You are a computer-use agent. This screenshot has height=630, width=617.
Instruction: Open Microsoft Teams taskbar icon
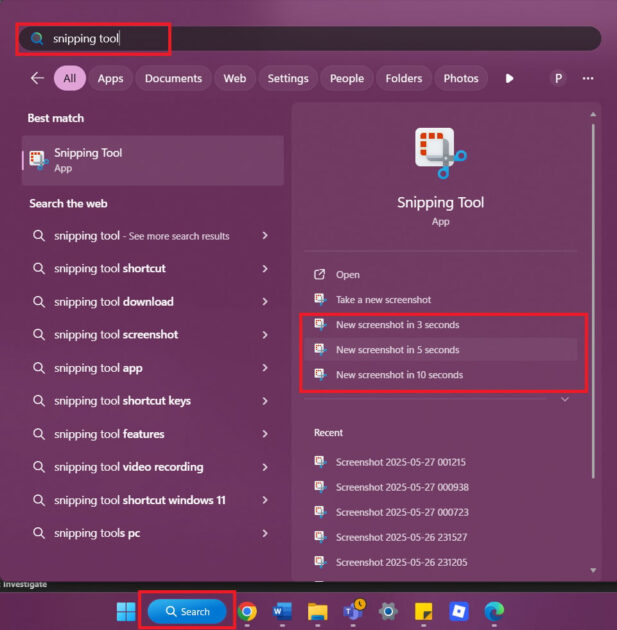pyautogui.click(x=353, y=611)
